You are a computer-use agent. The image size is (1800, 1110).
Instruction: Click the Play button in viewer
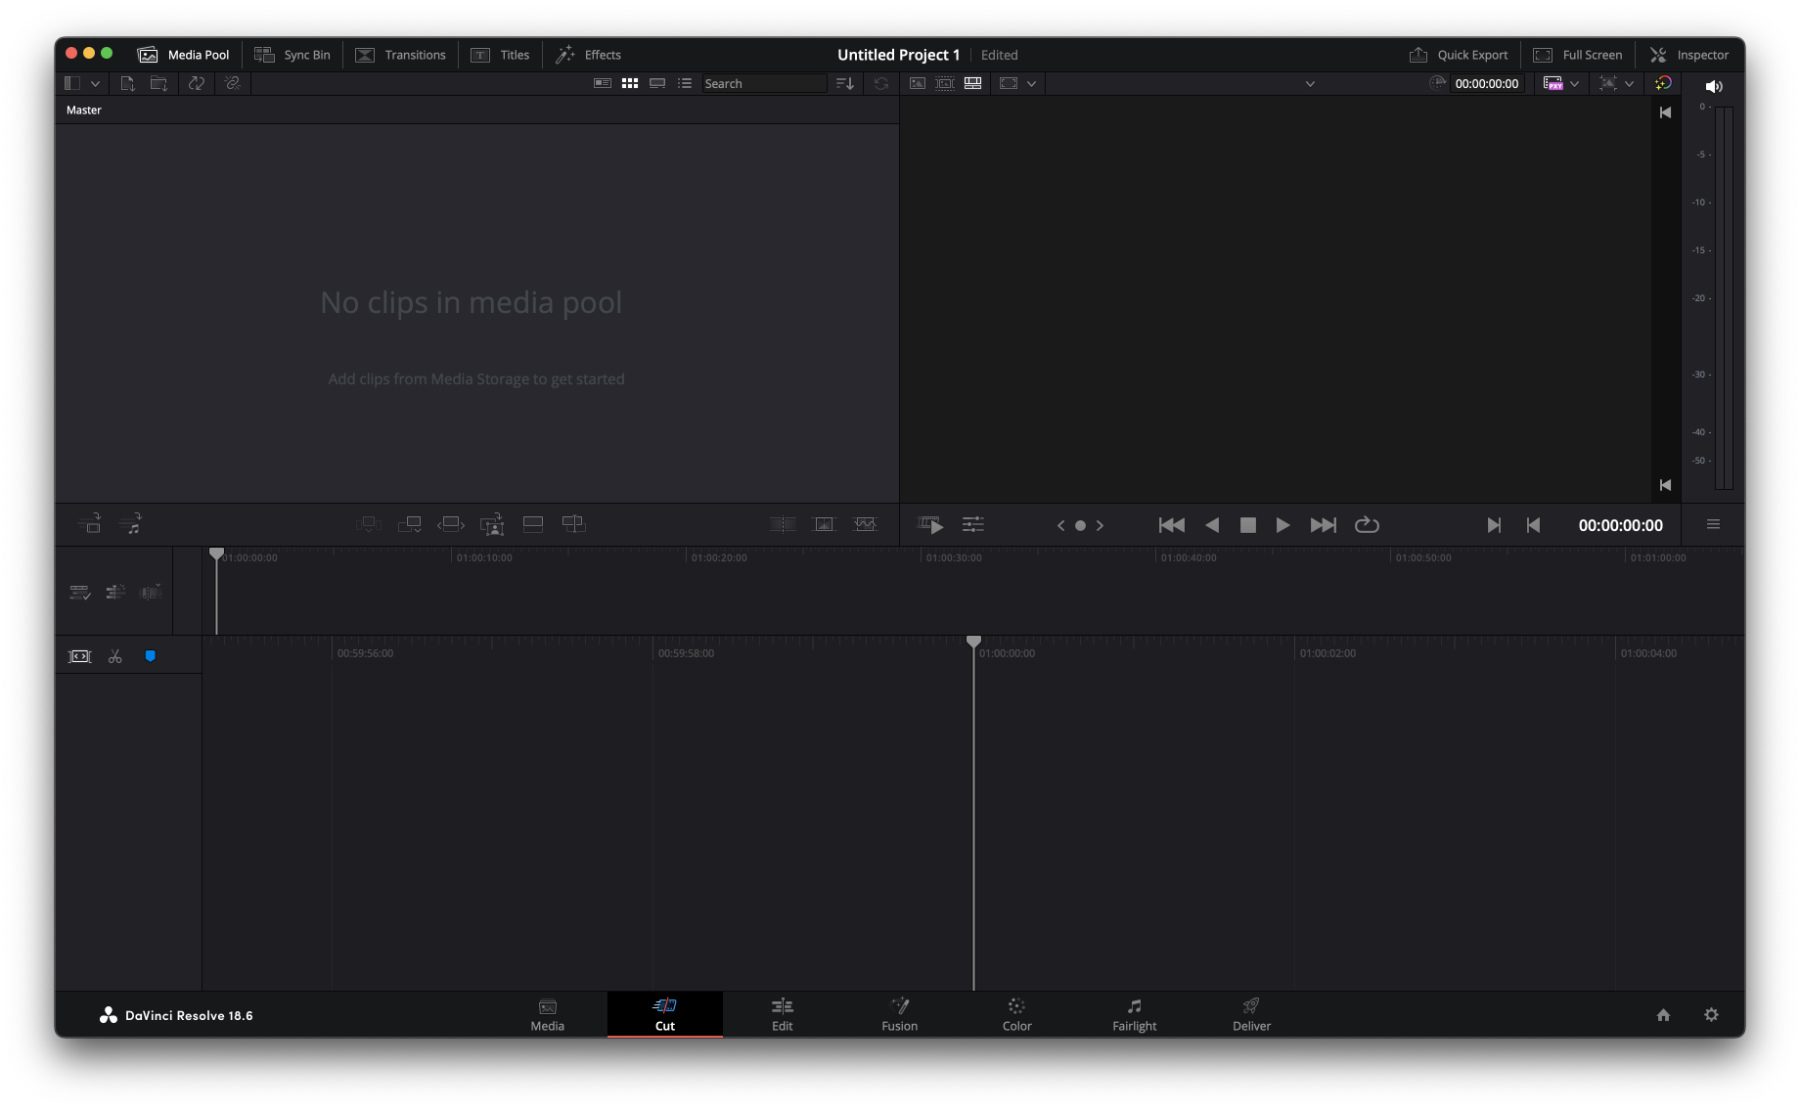(1282, 526)
